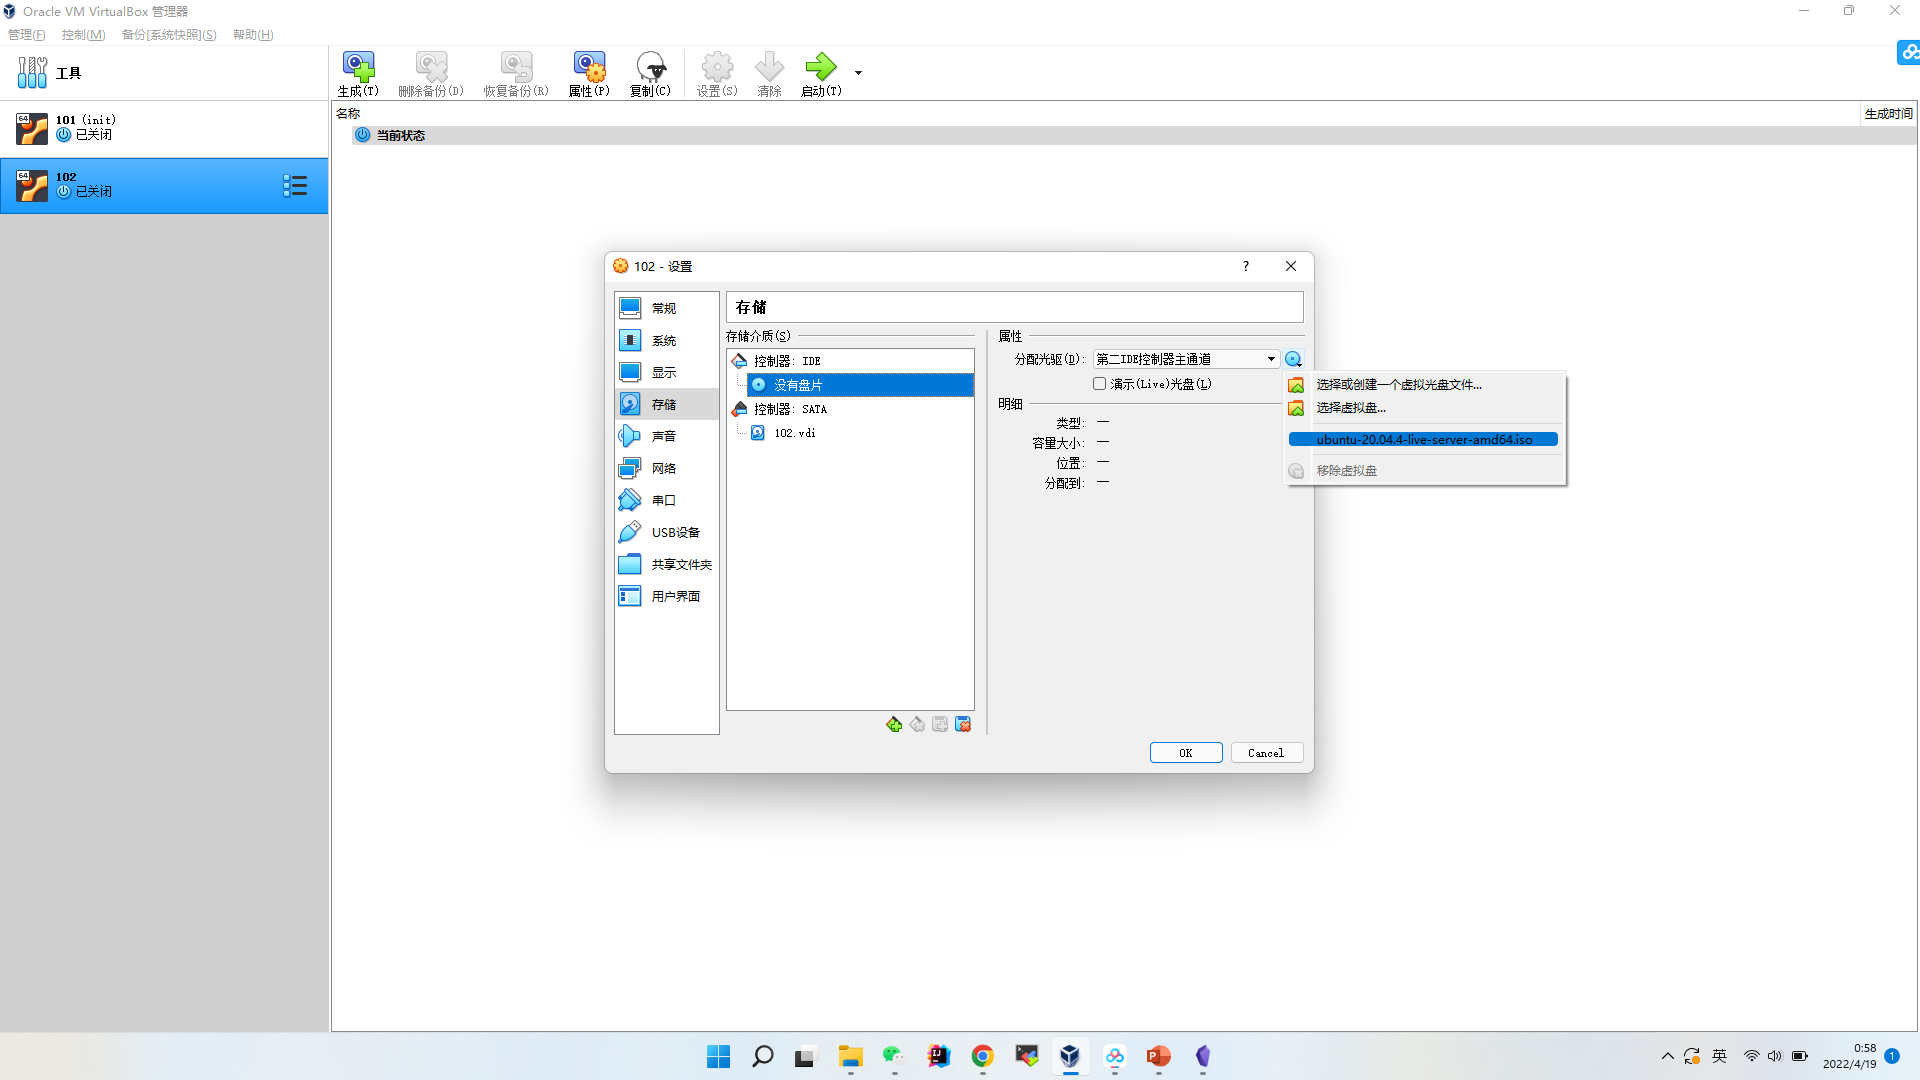
Task: Click the 生成时间 column header
Action: [x=1888, y=113]
